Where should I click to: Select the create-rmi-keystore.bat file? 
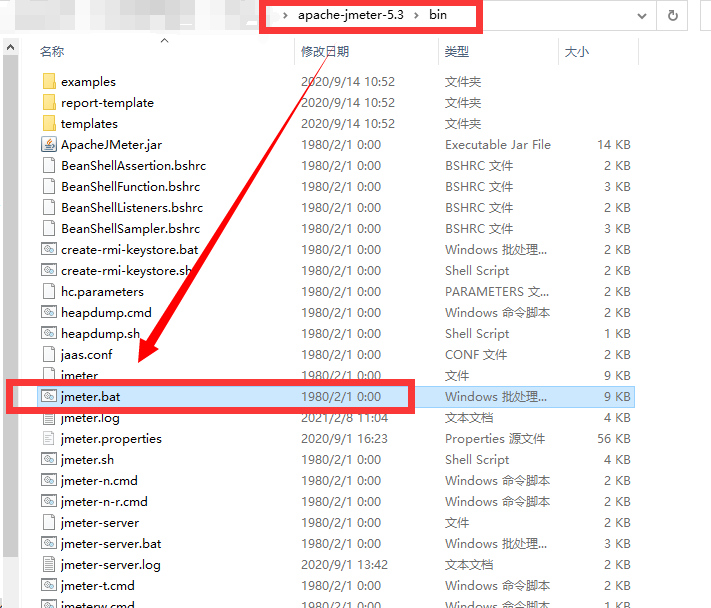coord(129,250)
